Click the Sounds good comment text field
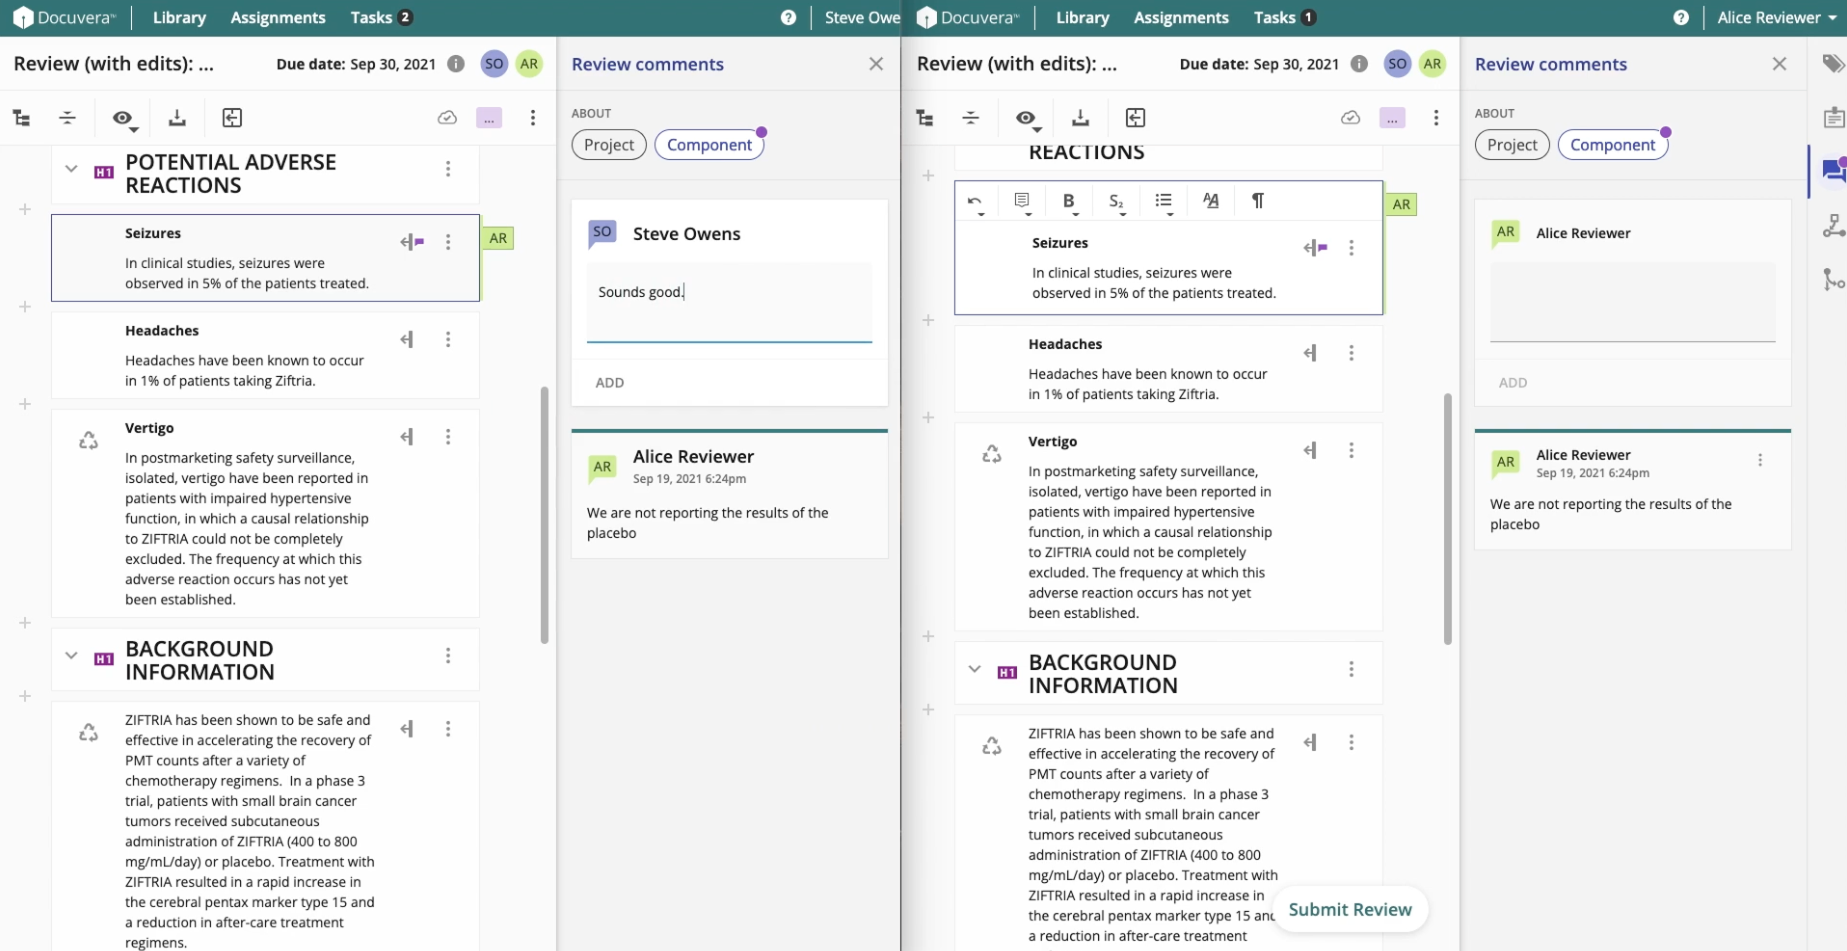Viewport: 1847px width, 951px height. click(x=729, y=302)
